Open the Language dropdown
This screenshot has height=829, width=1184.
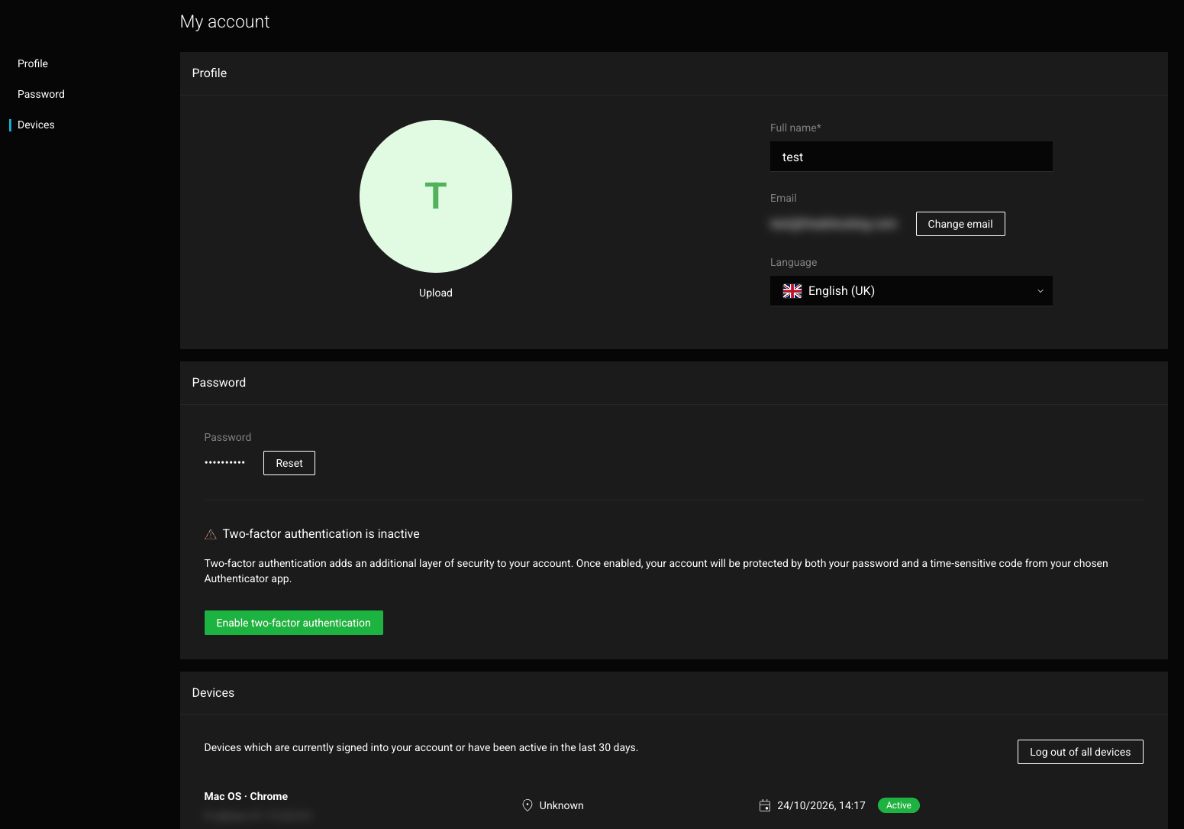[x=911, y=291]
